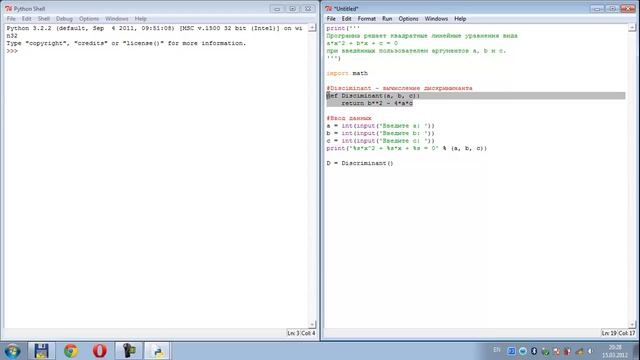Screen dimensions: 640x360
Task: Click the line assigning variable a from input
Action: tap(380, 126)
